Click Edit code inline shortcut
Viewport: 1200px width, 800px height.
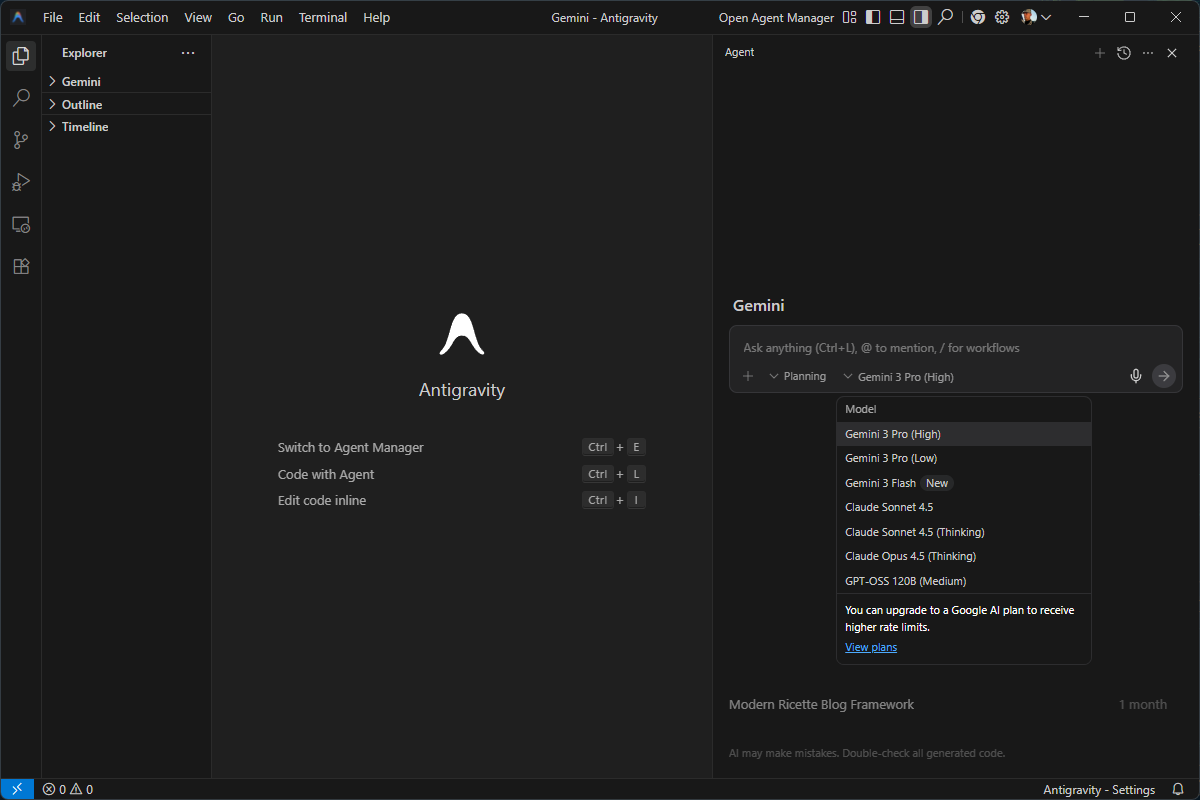click(x=322, y=500)
